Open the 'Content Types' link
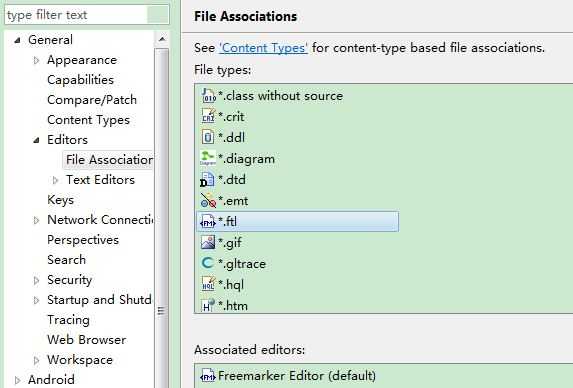573x388 pixels. click(x=263, y=48)
